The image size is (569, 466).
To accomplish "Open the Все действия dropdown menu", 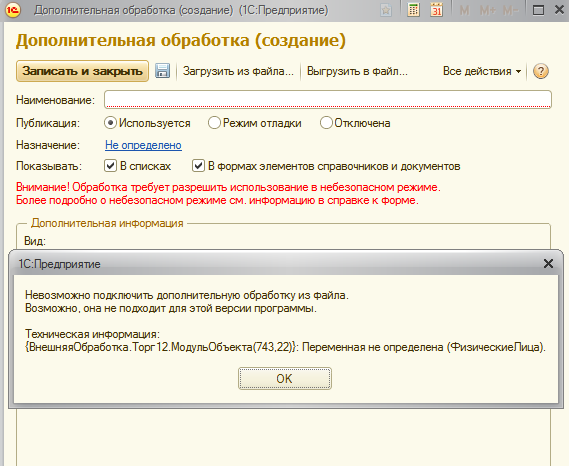I will coord(482,71).
